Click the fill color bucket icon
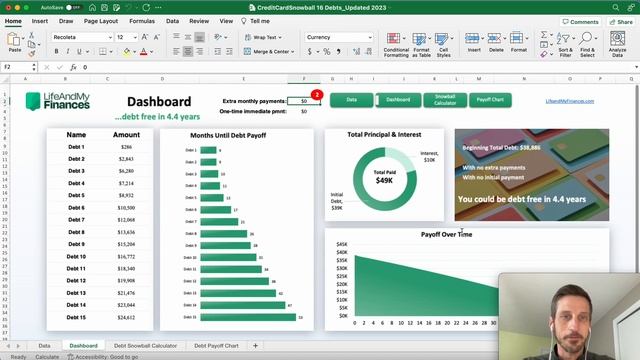 coord(127,52)
